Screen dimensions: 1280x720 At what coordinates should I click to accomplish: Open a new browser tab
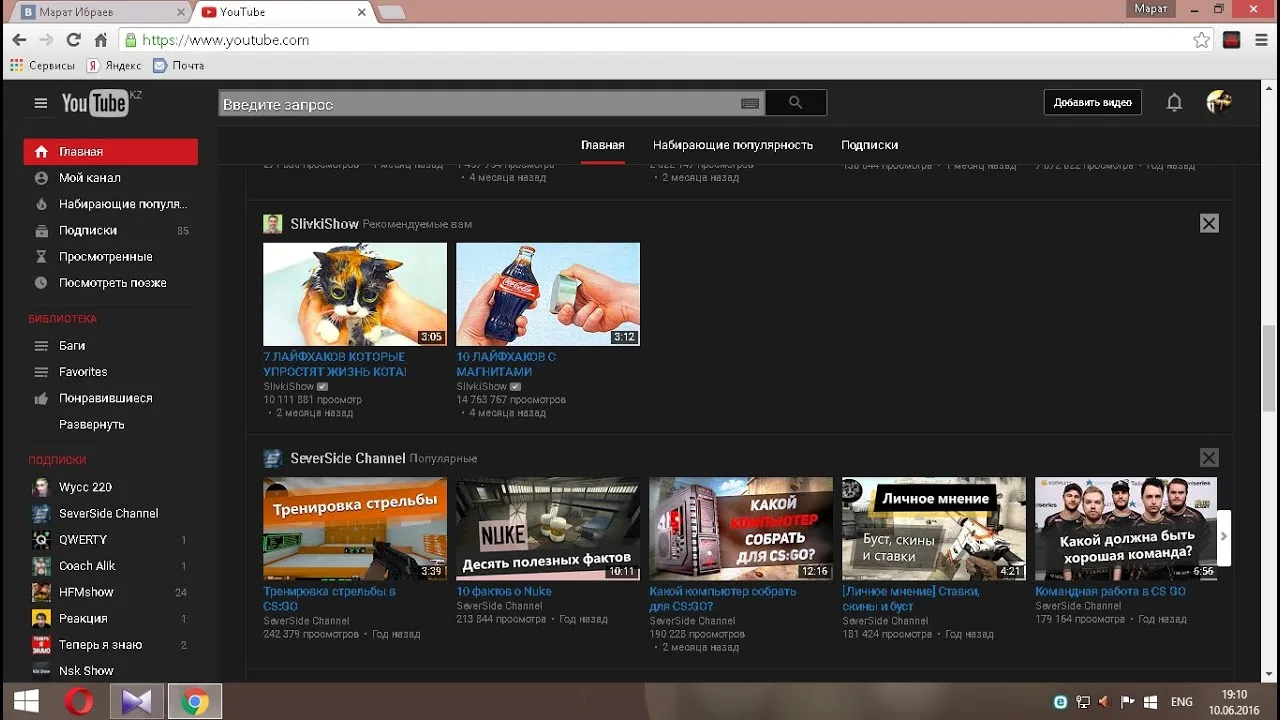391,12
